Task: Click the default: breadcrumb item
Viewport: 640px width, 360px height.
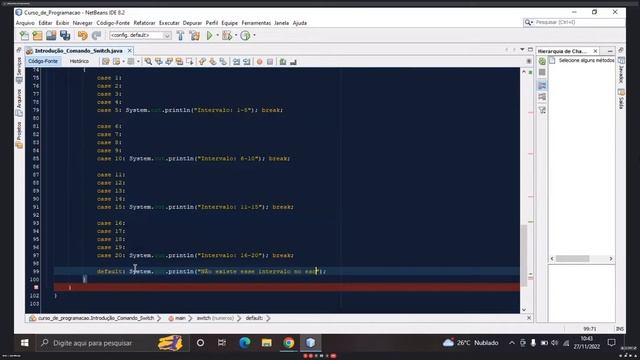Action: coord(254,318)
